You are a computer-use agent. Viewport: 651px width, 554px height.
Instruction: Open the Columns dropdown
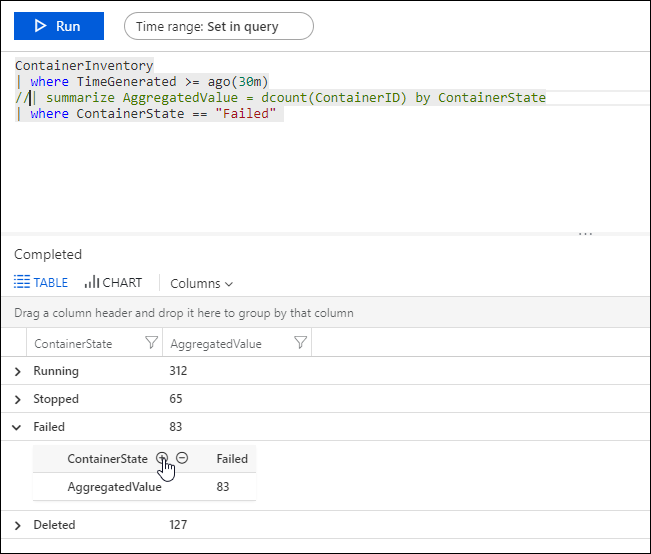pos(201,284)
